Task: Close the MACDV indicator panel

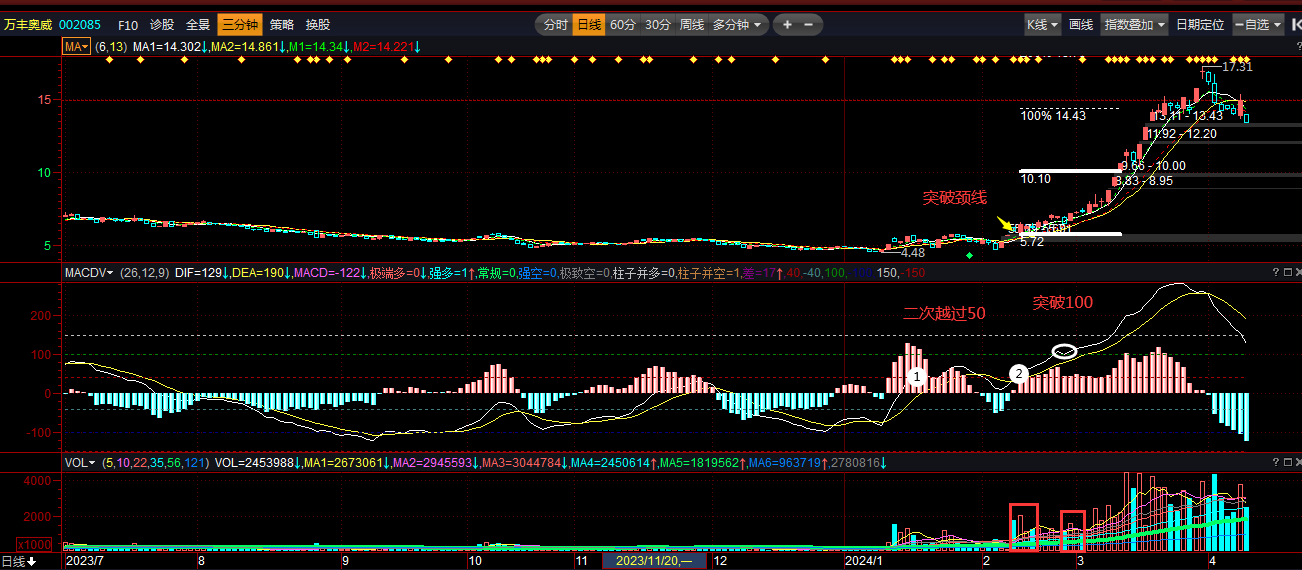Action: pos(1297,272)
